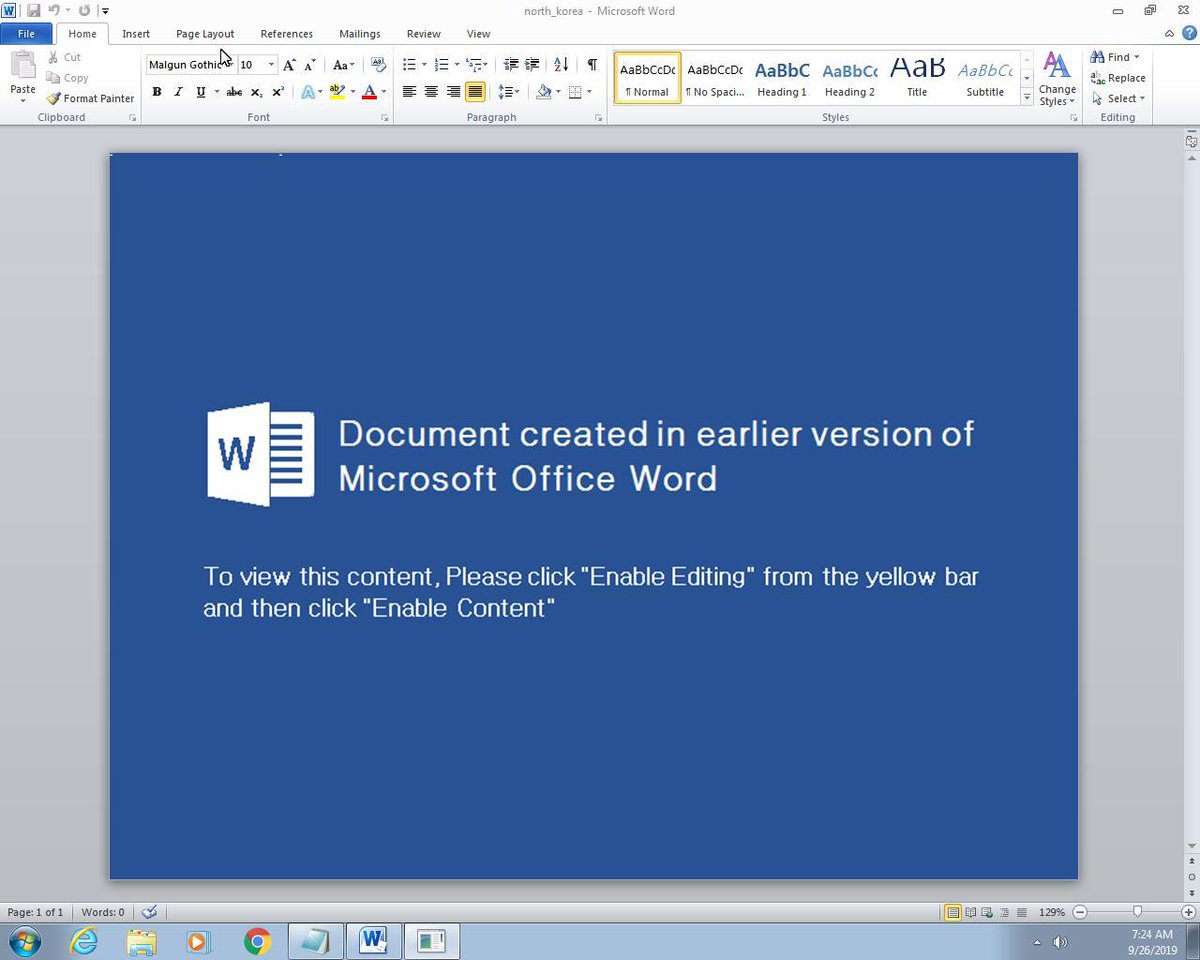Apply the red font color
Screen dimensions: 1200x960
pos(369,92)
